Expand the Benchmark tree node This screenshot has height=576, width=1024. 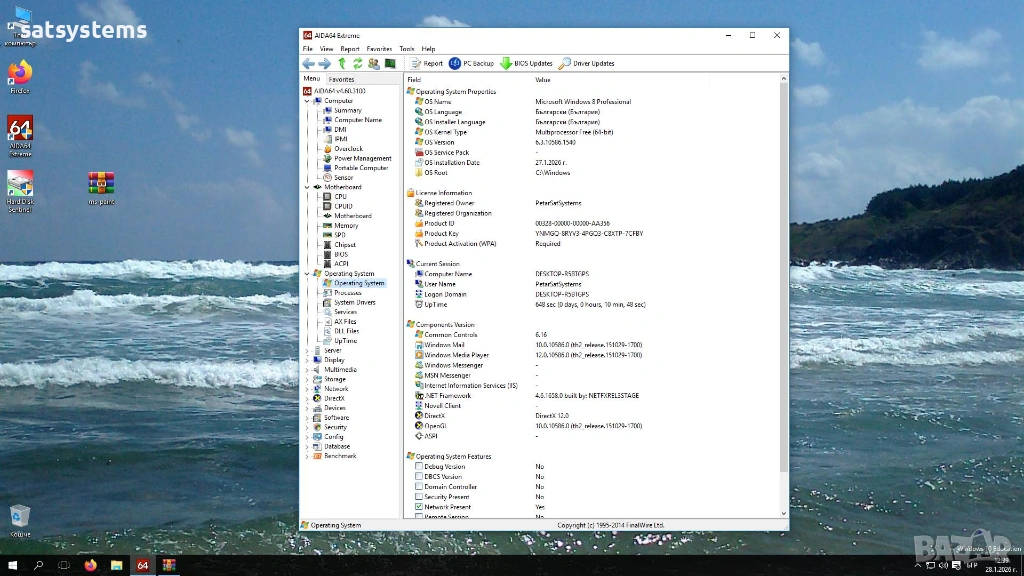point(307,456)
